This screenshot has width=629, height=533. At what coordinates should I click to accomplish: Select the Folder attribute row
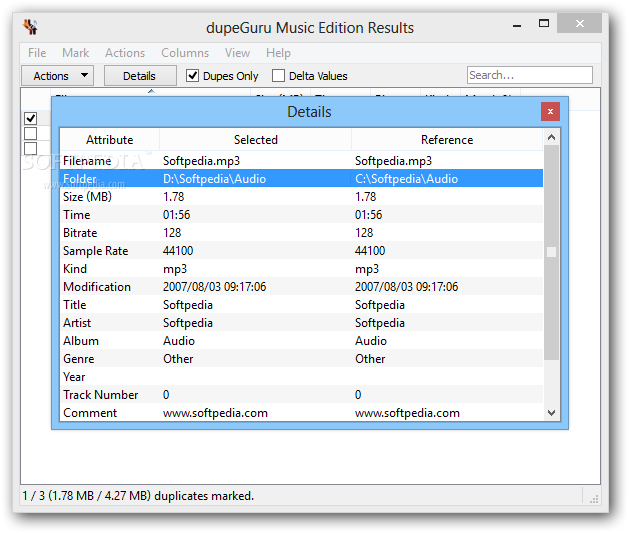(302, 178)
